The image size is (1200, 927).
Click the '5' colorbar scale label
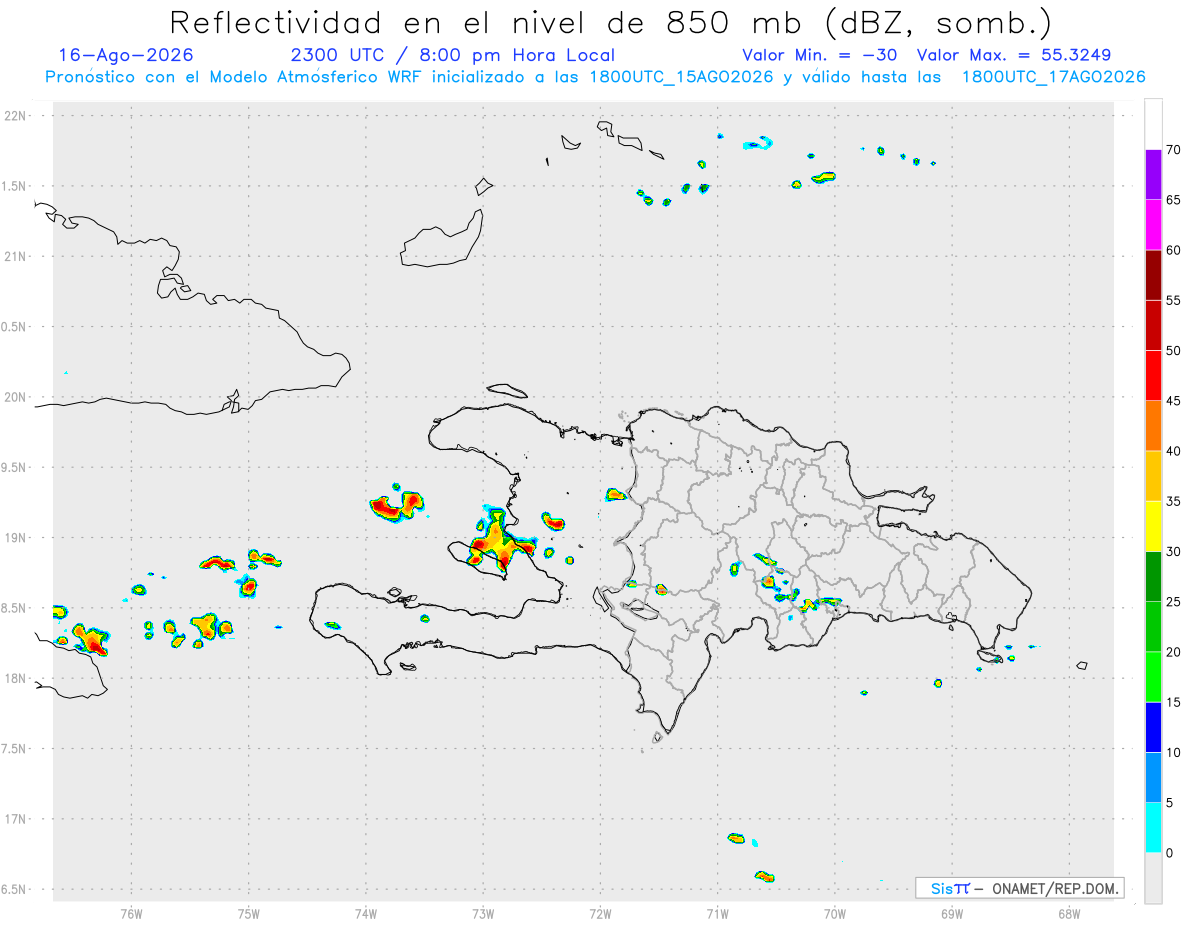1170,803
